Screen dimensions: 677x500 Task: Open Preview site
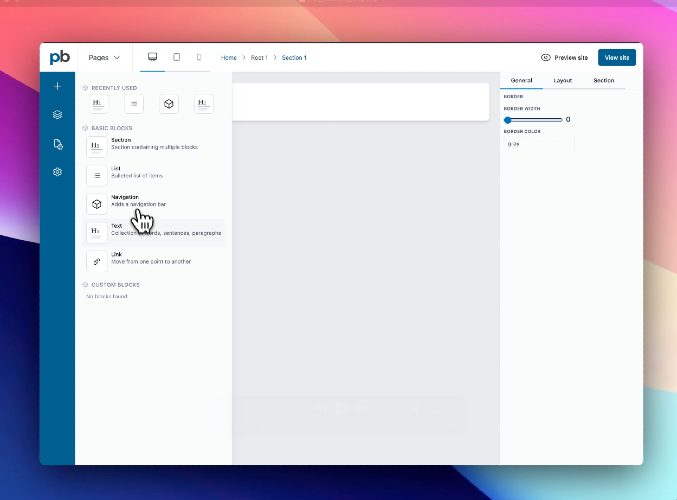564,57
